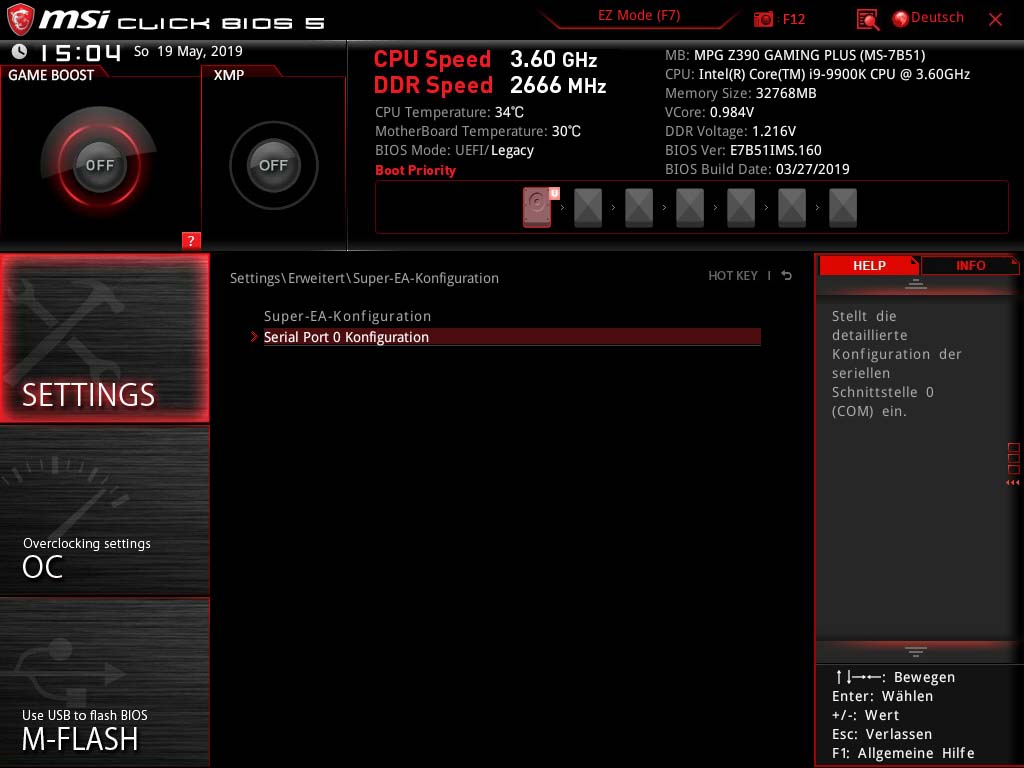This screenshot has height=768, width=1024.
Task: Click the BIOS Mode UEFI/Legacy text
Action: 454,150
